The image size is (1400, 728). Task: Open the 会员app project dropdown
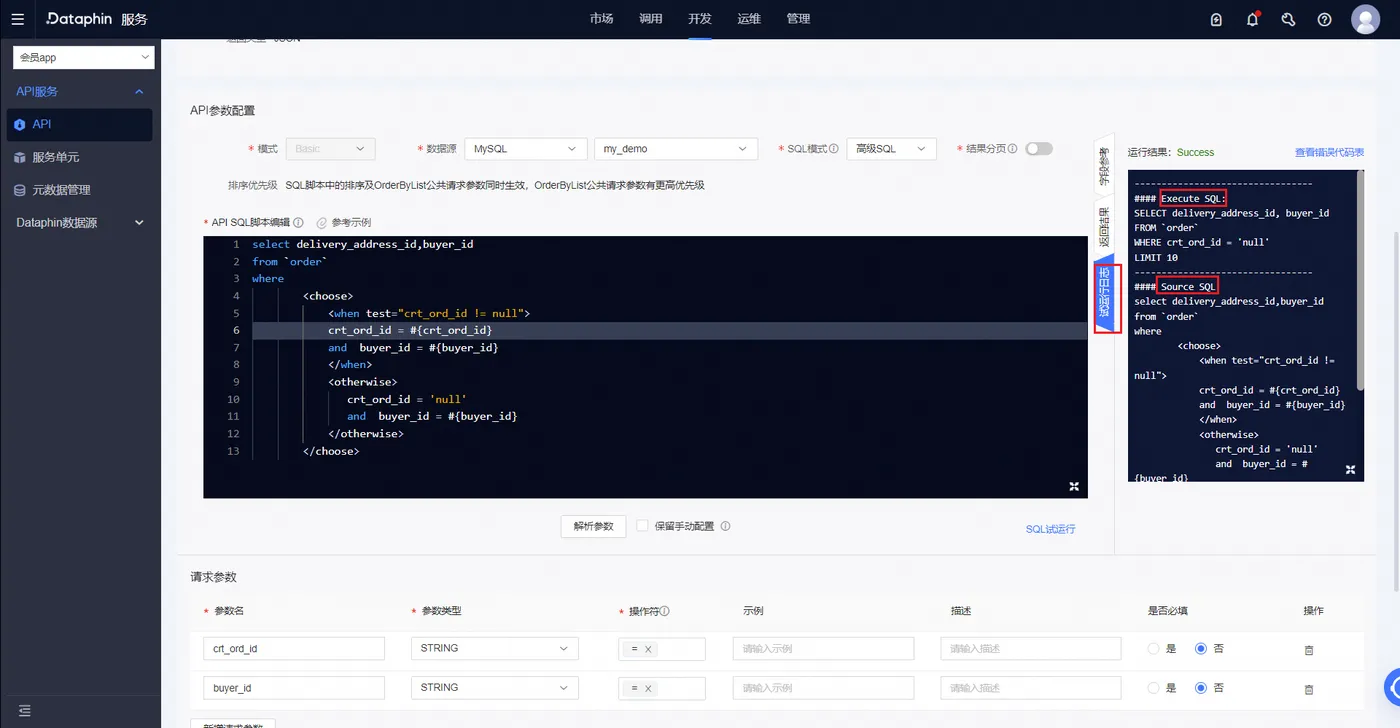84,58
